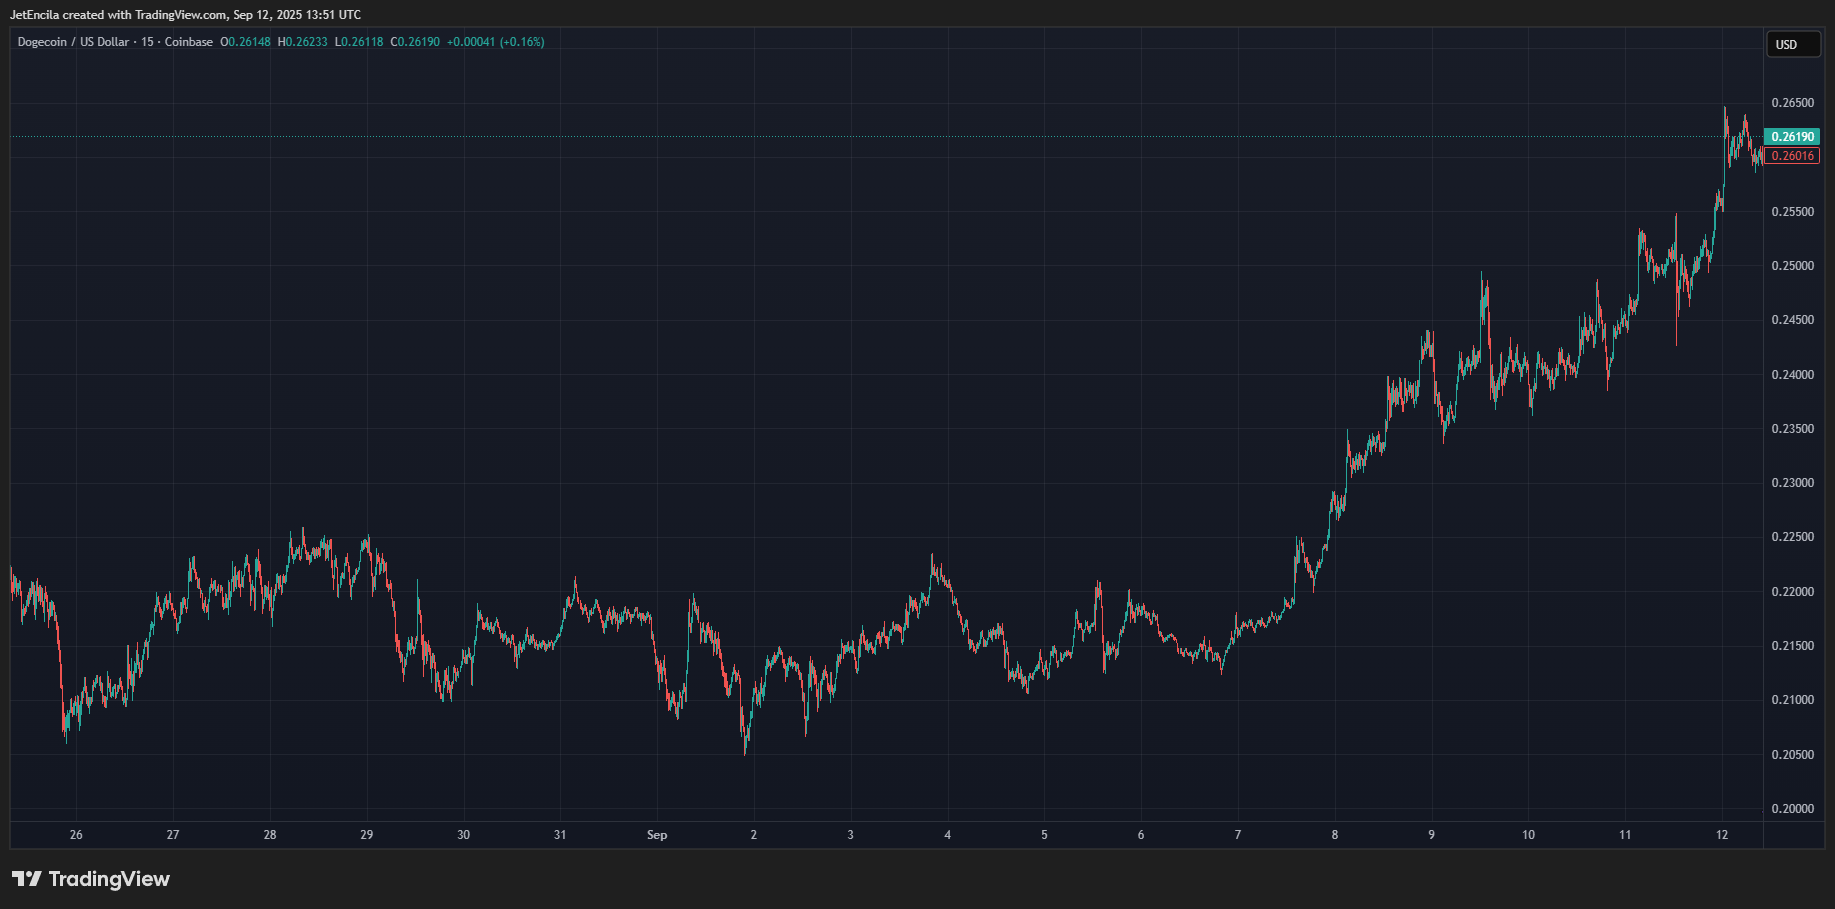This screenshot has height=909, width=1835.
Task: Toggle the USD currency button top-right
Action: point(1793,44)
